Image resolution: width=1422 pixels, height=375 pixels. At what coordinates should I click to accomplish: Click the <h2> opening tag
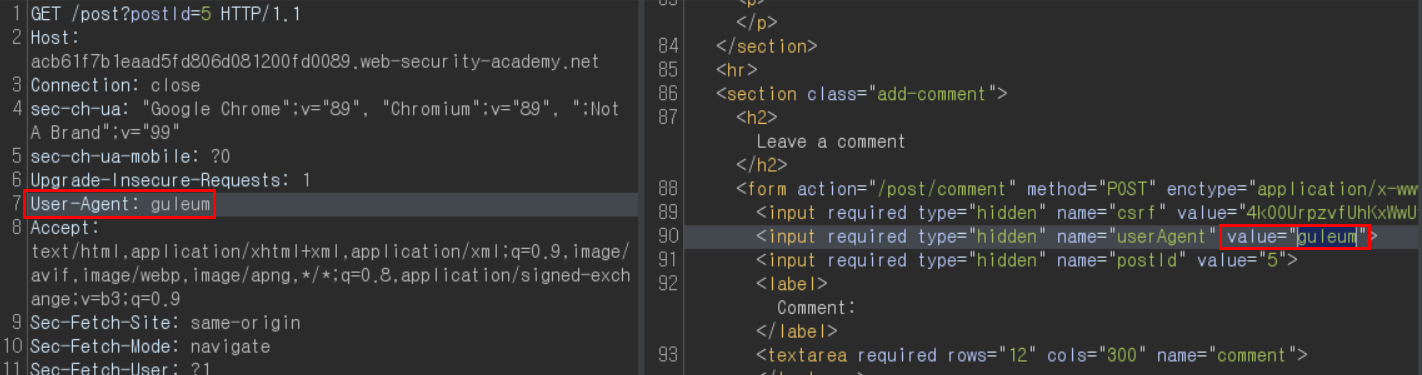point(757,118)
